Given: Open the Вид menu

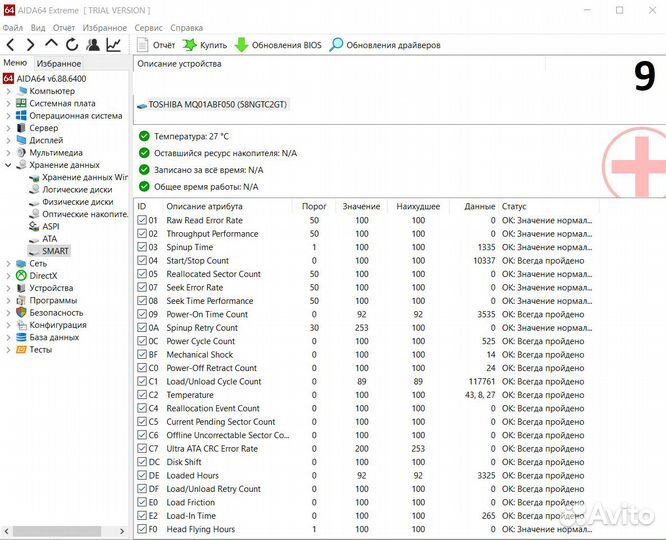Looking at the screenshot, I should pyautogui.click(x=38, y=28).
